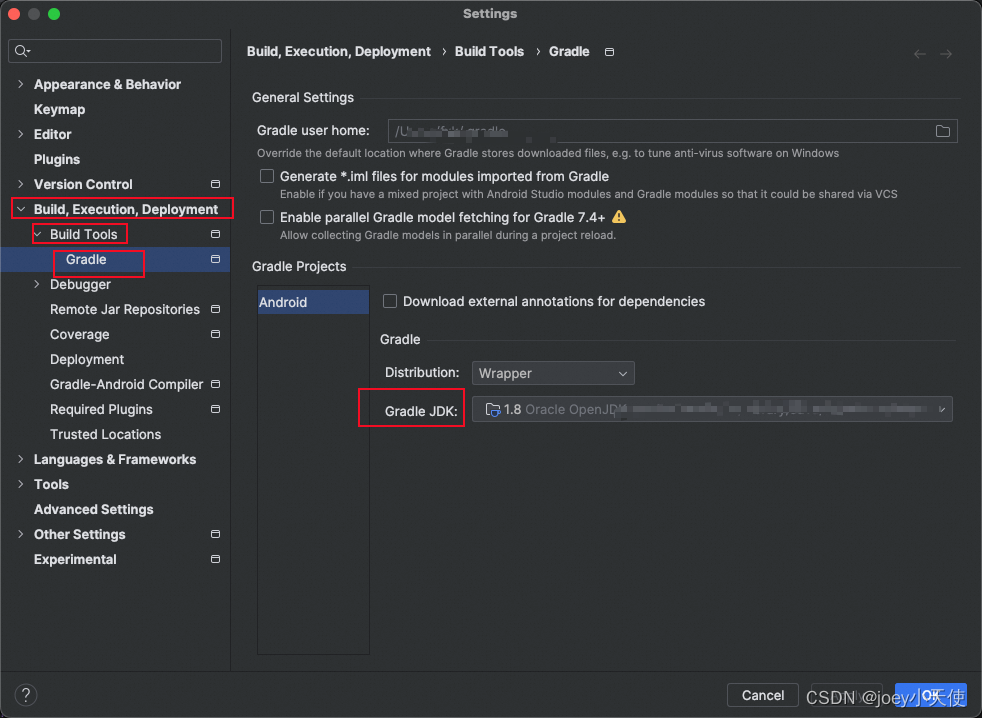Expand the Tools section

(x=21, y=484)
